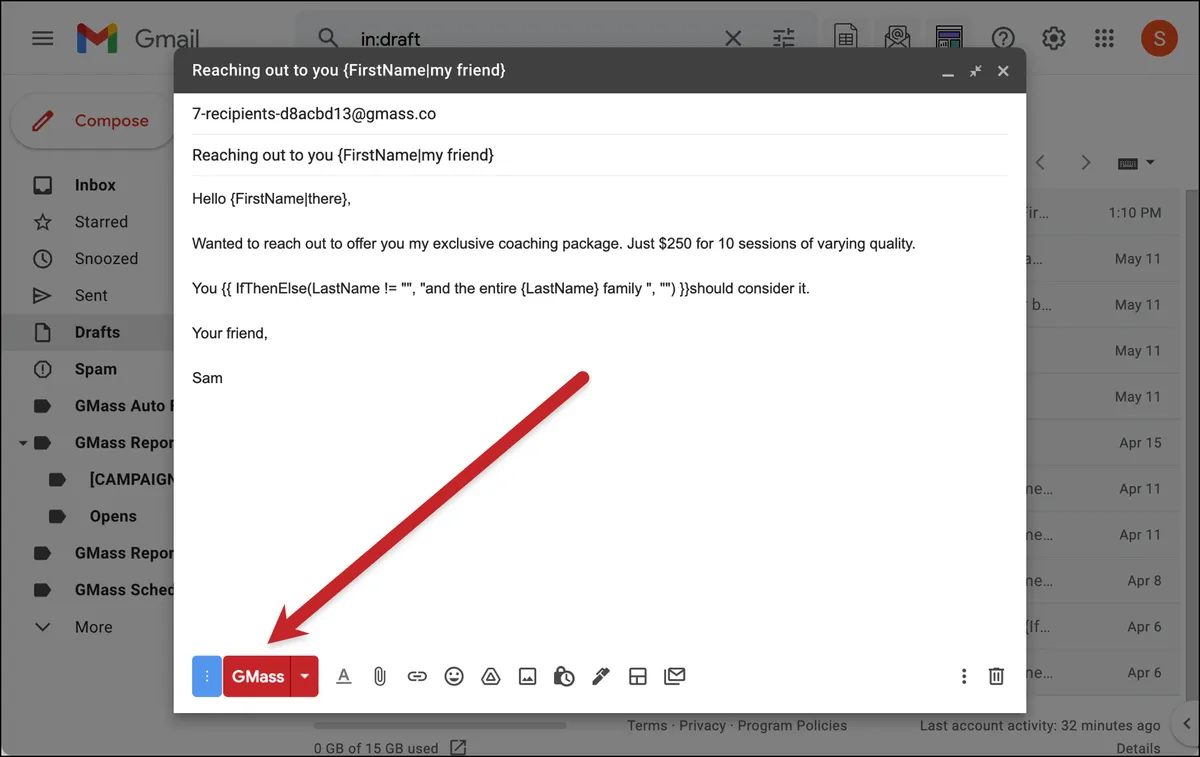Insert files using Google Drive
Image resolution: width=1200 pixels, height=757 pixels.
(491, 677)
